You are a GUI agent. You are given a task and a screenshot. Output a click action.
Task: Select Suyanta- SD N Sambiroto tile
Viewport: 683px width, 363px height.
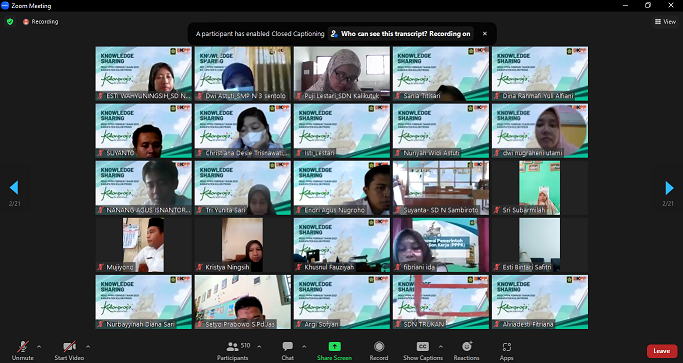[441, 188]
